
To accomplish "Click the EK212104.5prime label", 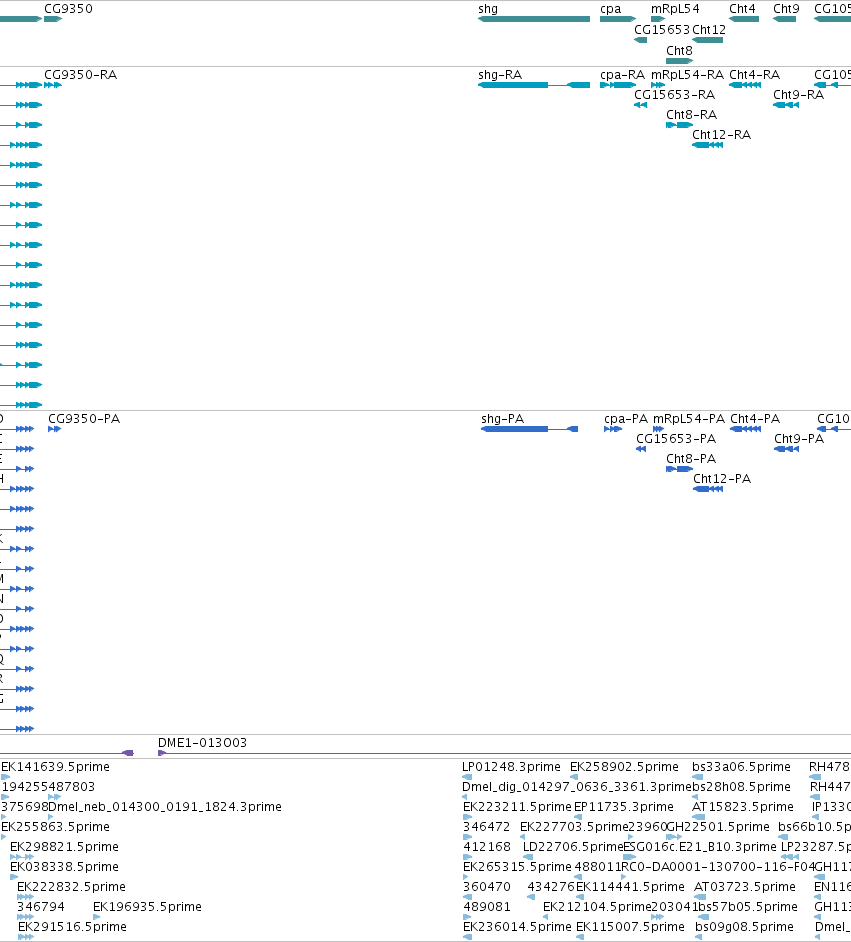I will (597, 907).
